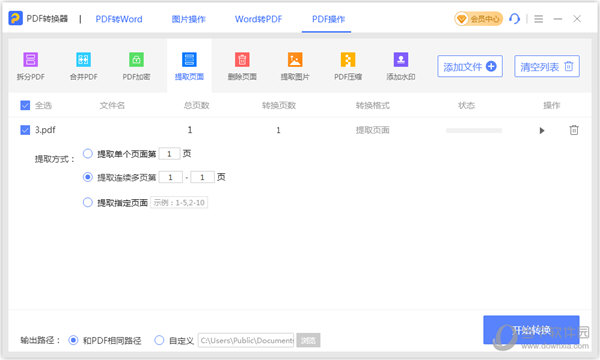This screenshot has height=360, width=600.
Task: Select 自定义 custom output path option
Action: point(159,340)
